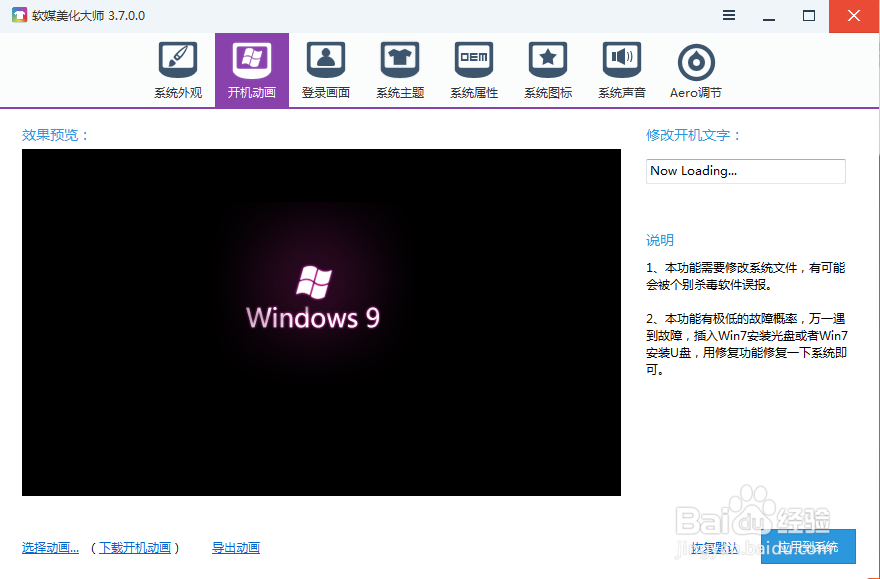Viewport: 880px width, 579px height.
Task: Click the 系统属性 OEM properties icon
Action: pos(473,68)
